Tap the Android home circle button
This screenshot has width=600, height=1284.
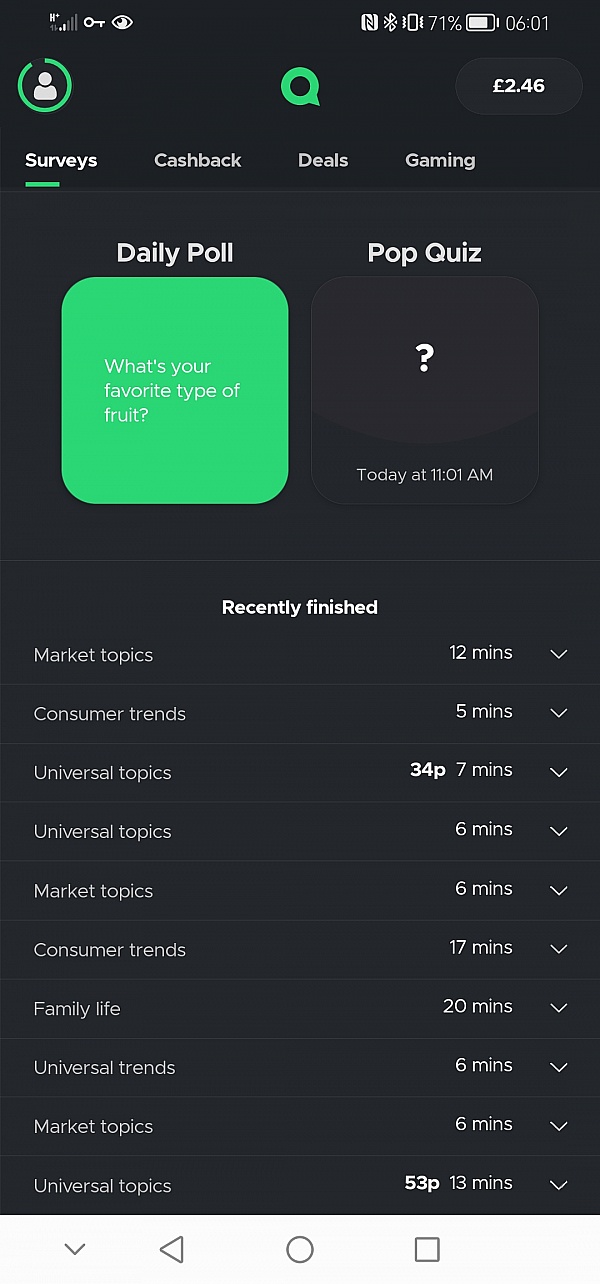click(x=300, y=1248)
